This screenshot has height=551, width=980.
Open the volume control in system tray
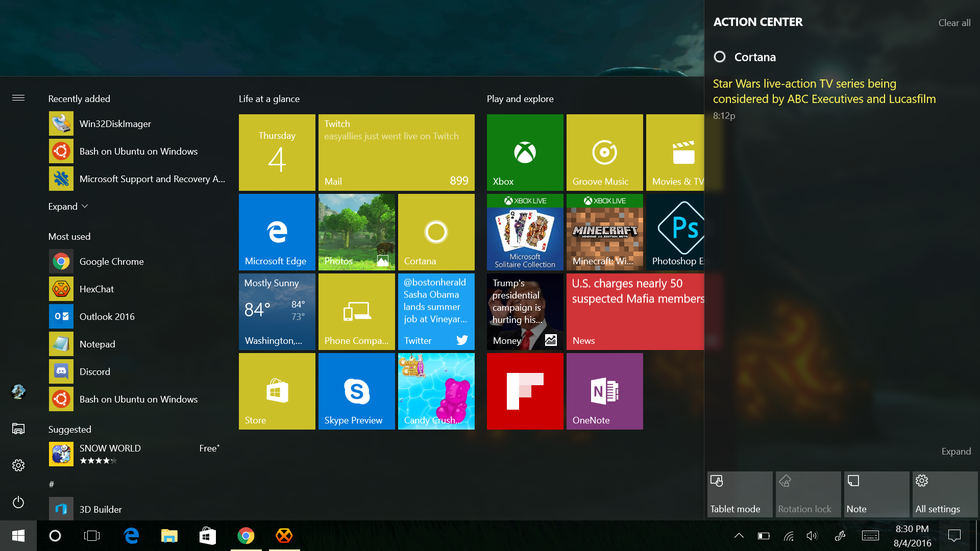(812, 536)
